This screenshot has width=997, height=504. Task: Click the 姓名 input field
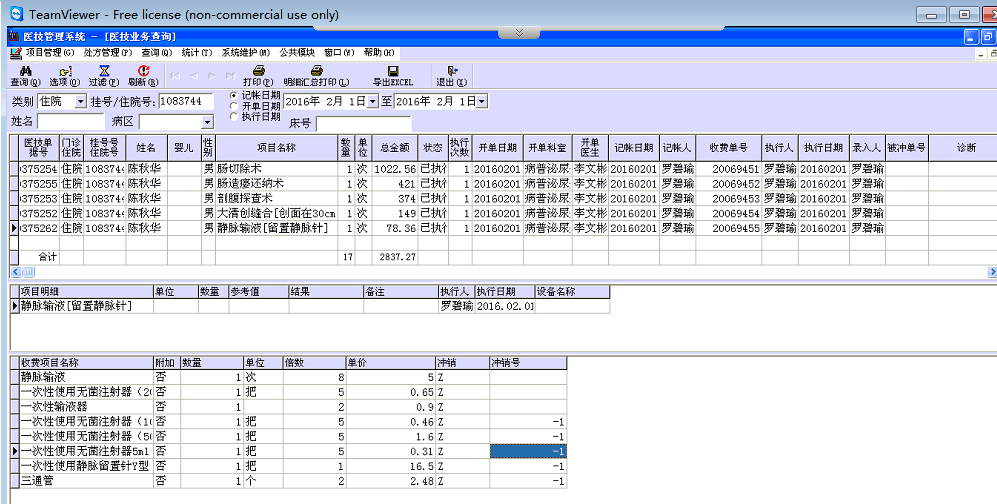71,121
